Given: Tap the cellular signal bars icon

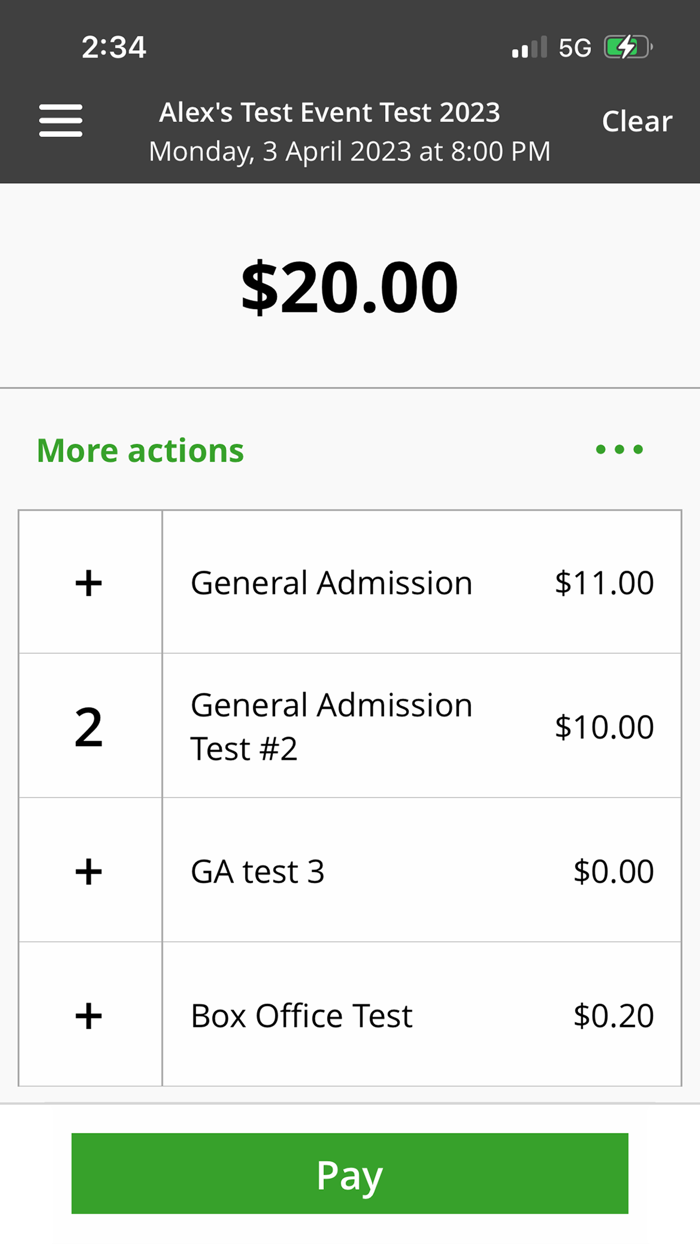Looking at the screenshot, I should click(529, 47).
